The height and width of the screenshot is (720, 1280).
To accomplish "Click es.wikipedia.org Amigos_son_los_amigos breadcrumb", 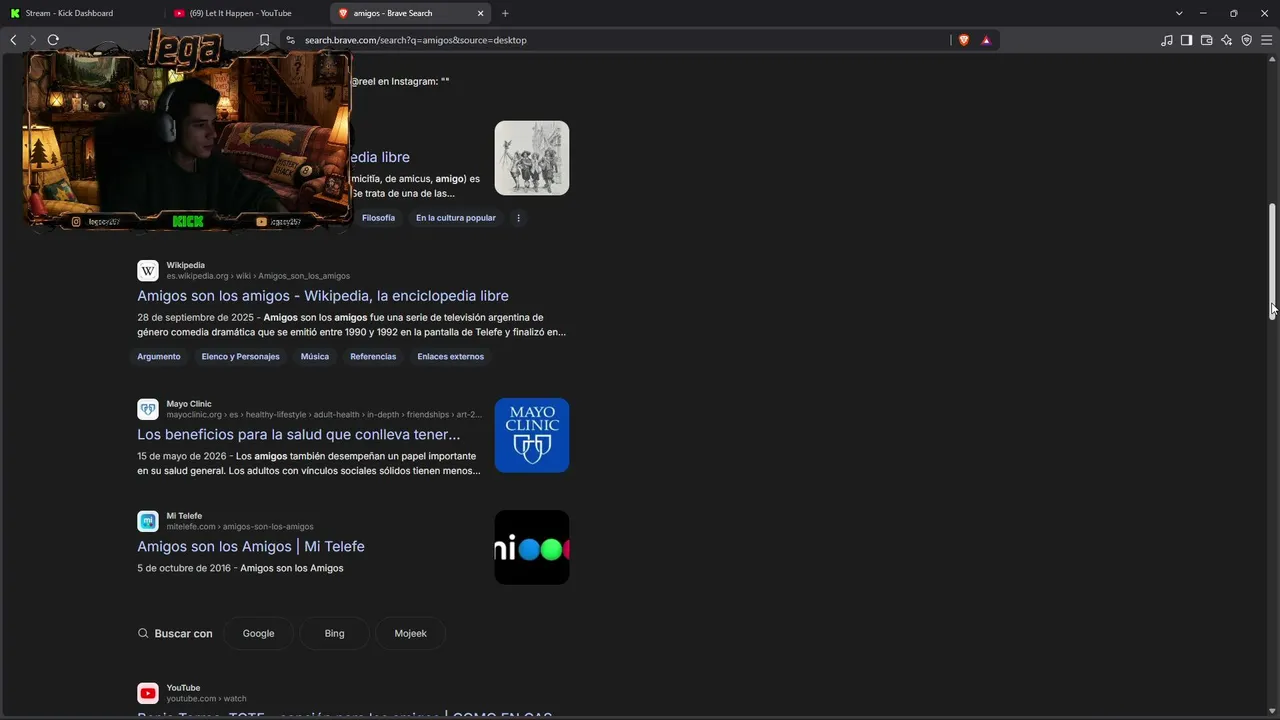I will pos(258,276).
